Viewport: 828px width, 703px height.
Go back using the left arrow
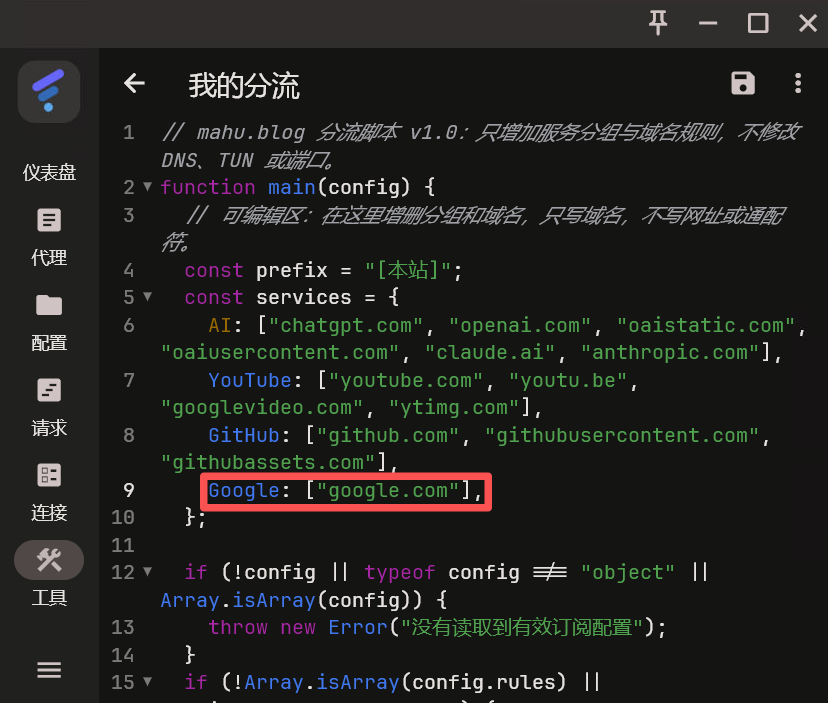[x=134, y=83]
